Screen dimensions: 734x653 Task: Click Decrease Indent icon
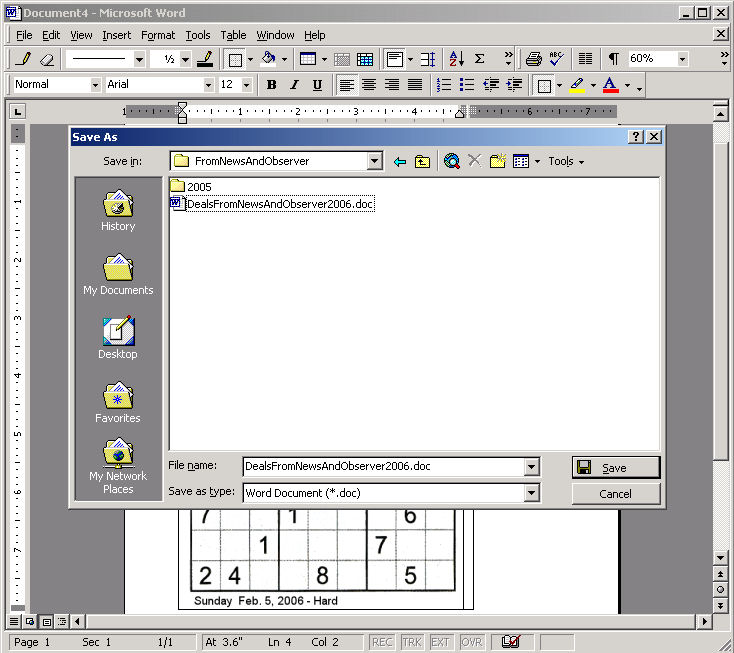[x=491, y=85]
